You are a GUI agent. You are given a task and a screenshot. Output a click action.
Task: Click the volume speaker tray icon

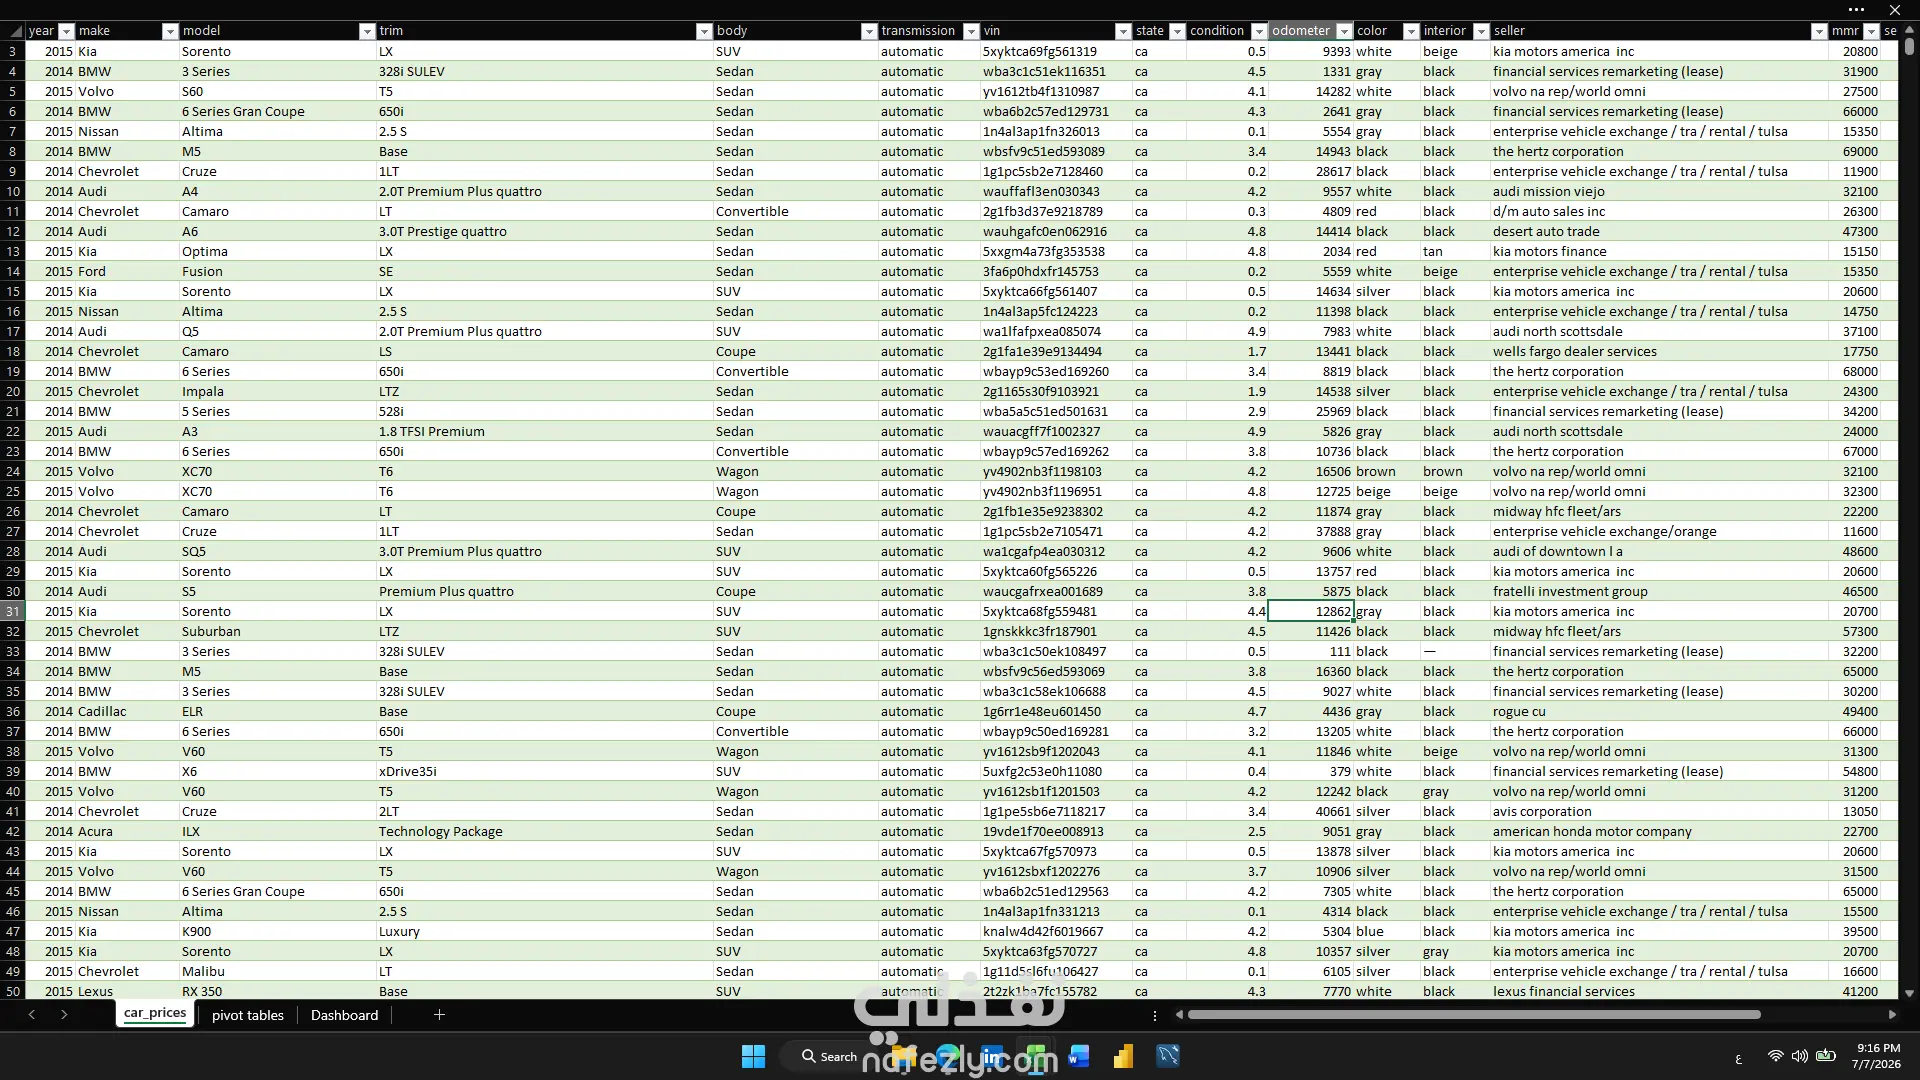click(1799, 1056)
